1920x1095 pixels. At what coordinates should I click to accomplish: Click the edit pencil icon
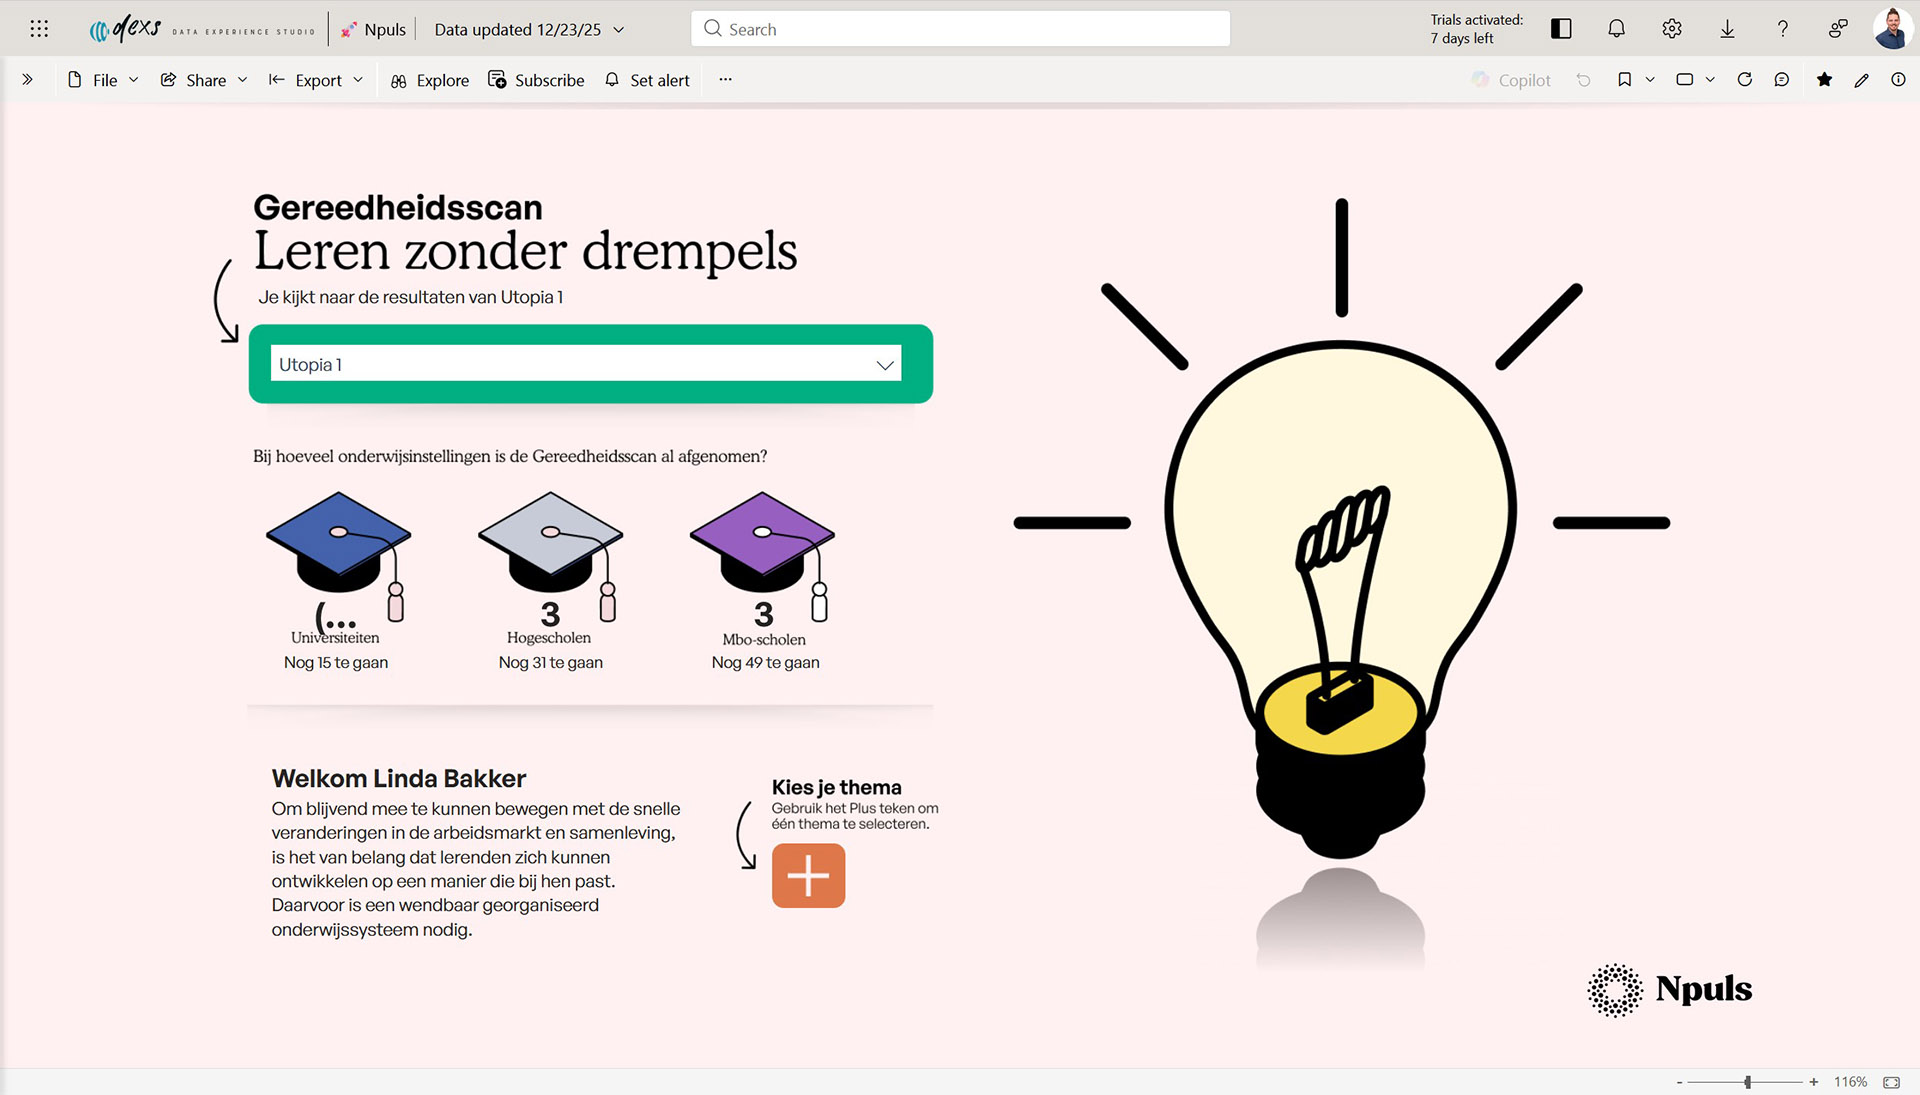click(x=1861, y=80)
